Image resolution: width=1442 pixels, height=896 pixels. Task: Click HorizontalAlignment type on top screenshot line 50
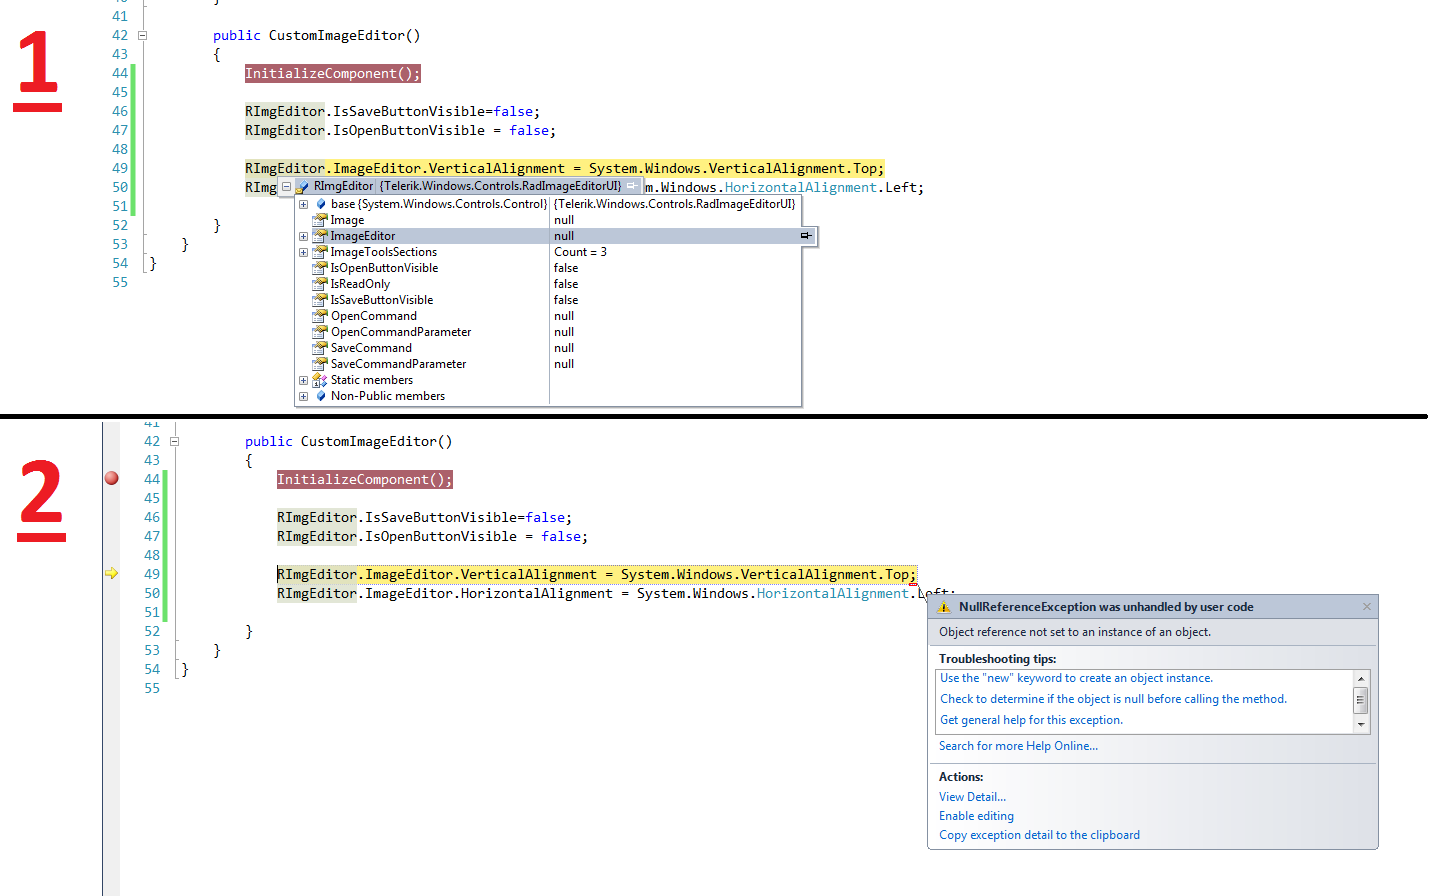click(801, 187)
